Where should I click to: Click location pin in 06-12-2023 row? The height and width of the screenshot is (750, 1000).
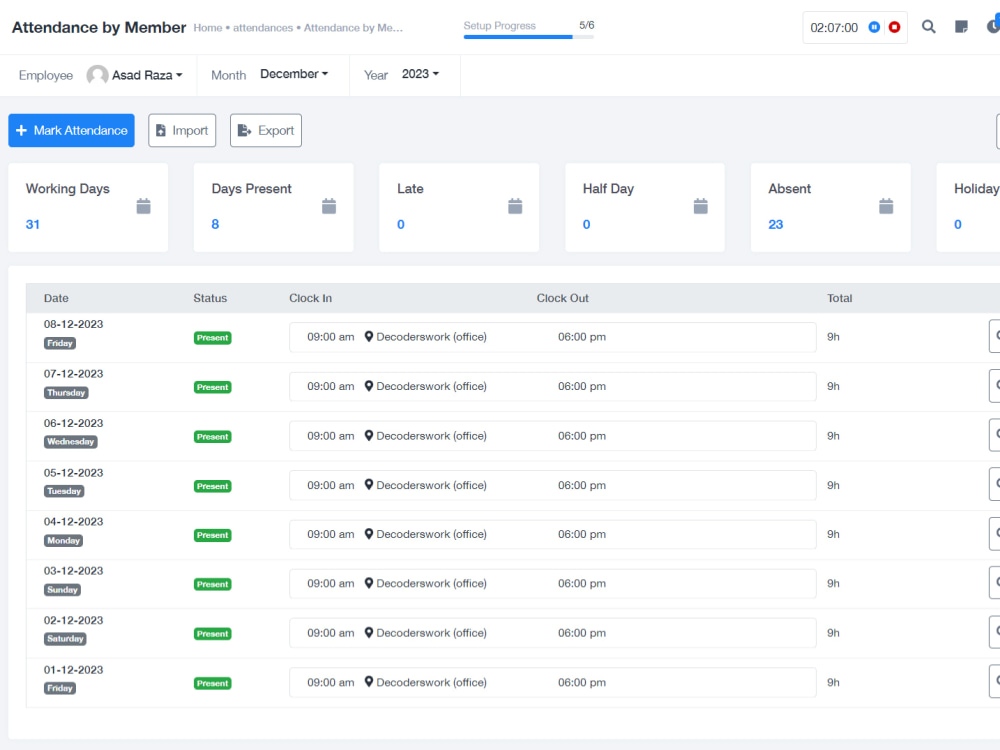[369, 436]
